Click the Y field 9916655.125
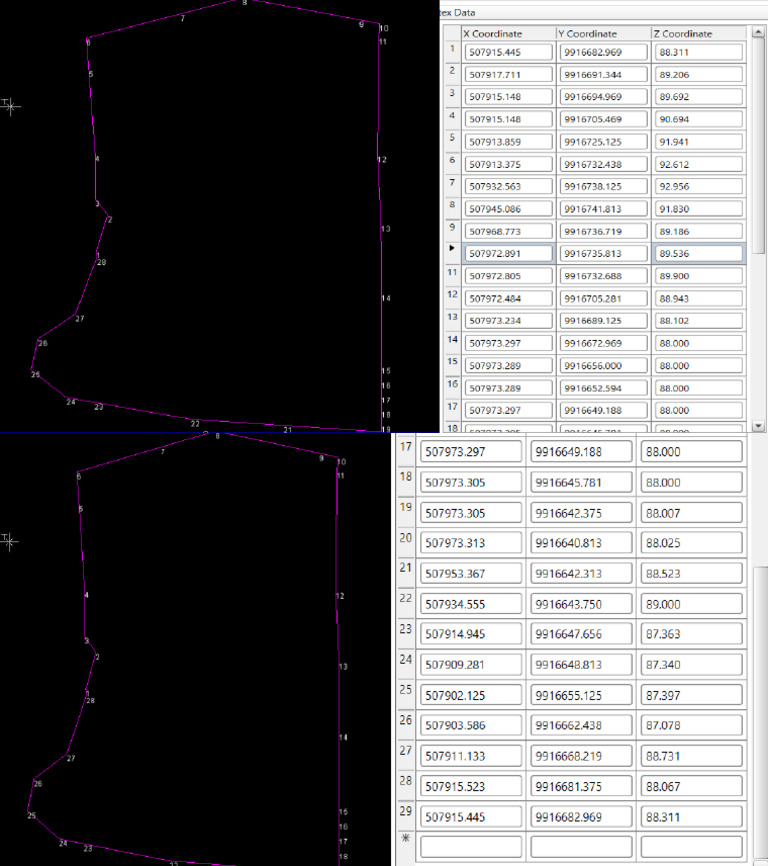 (x=581, y=695)
